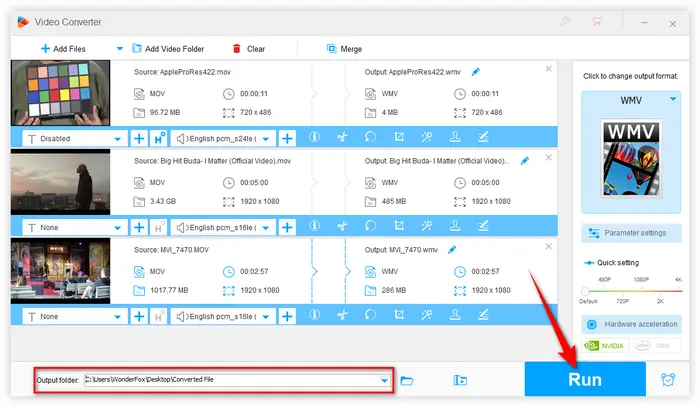
Task: Open metadata edit icon for MVI_7470 row
Action: pos(483,315)
